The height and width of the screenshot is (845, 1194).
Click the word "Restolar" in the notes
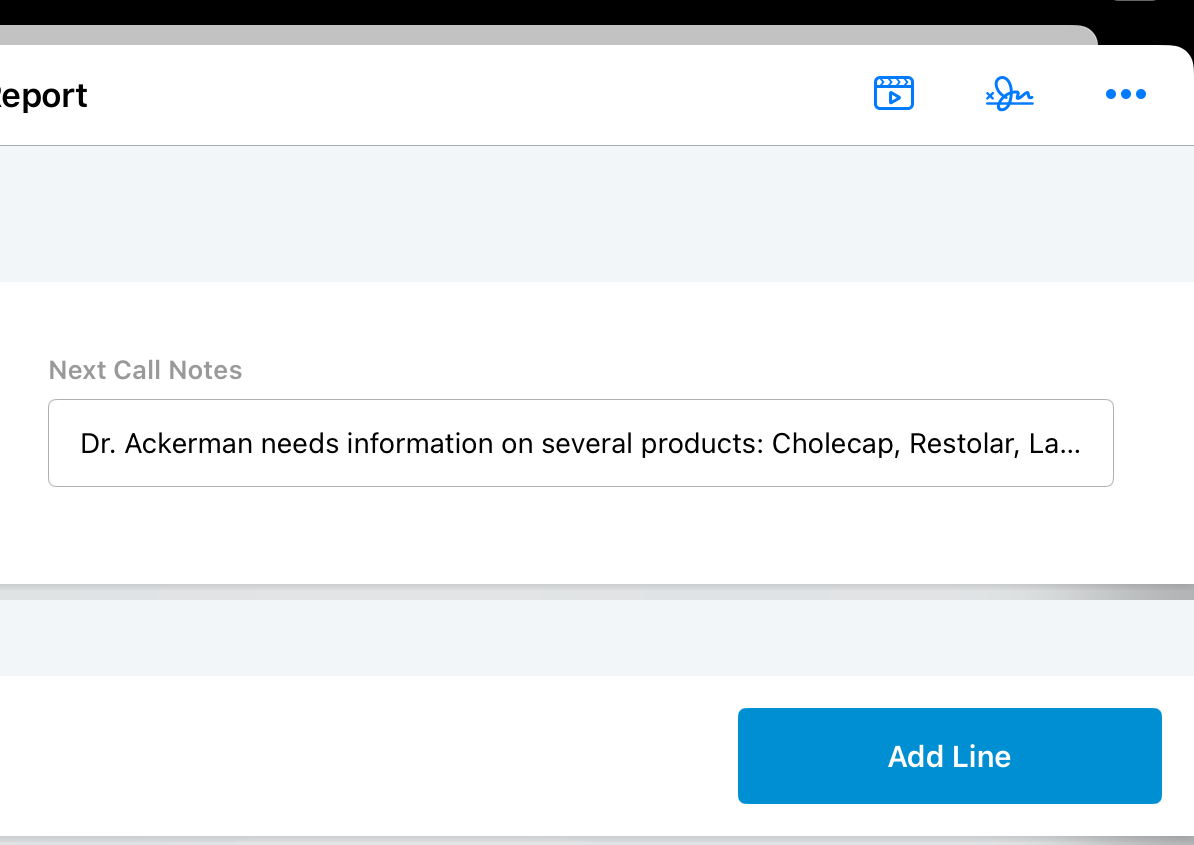962,443
